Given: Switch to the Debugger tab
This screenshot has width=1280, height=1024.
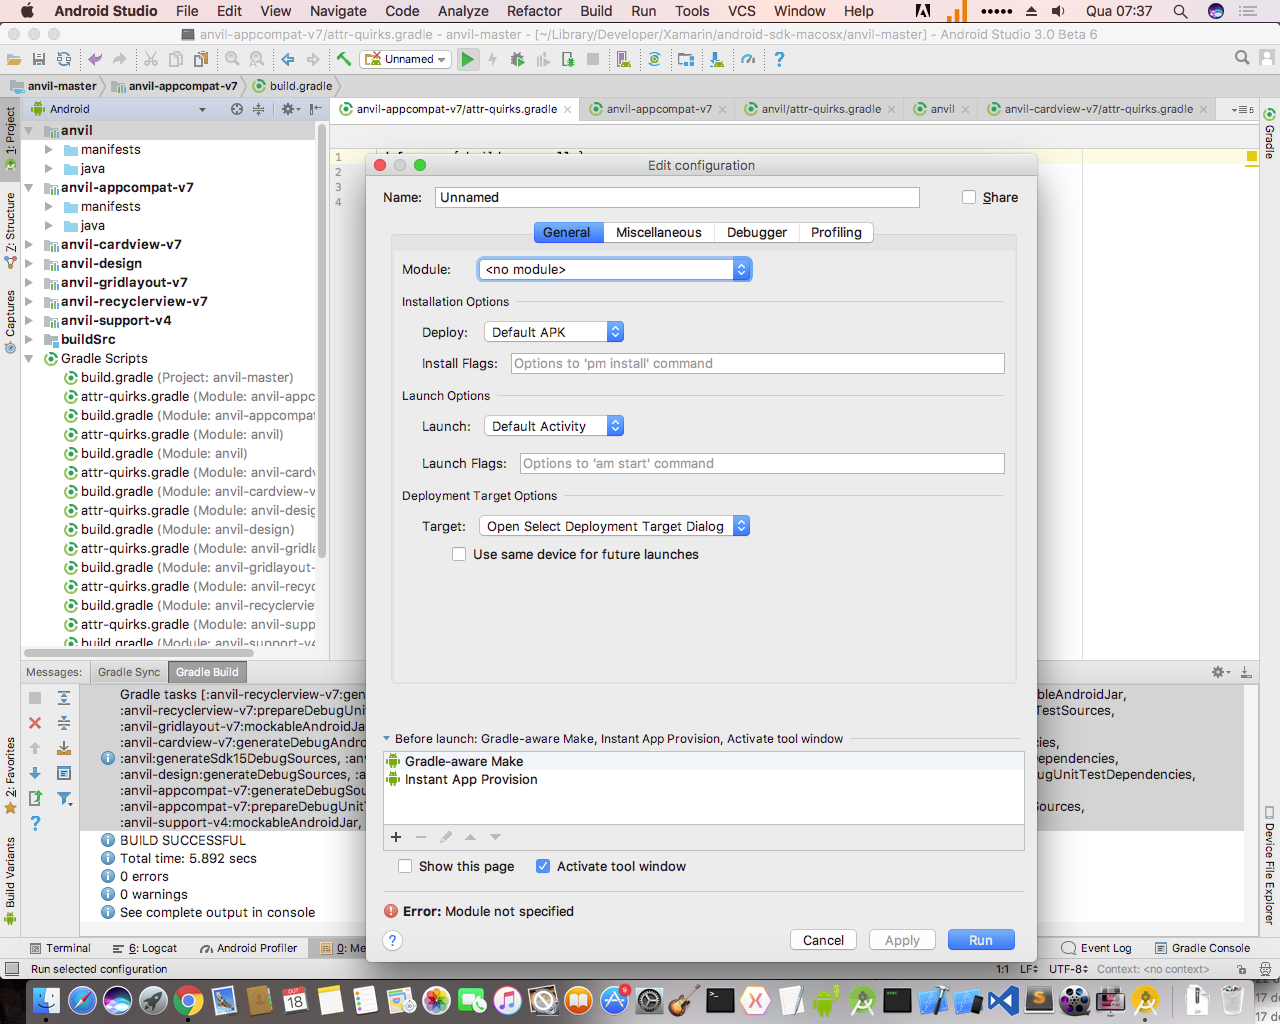Looking at the screenshot, I should 756,232.
